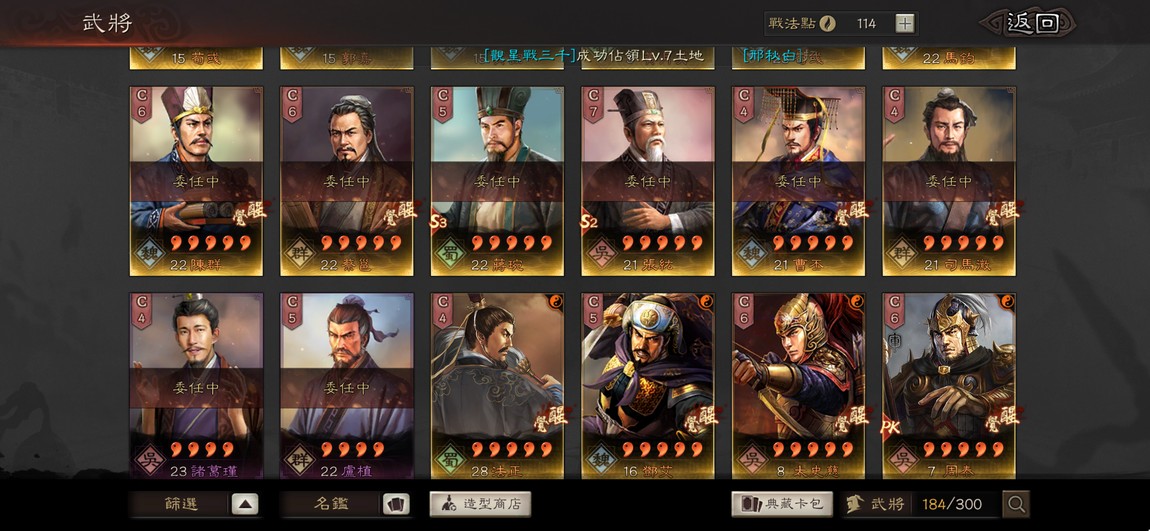Image resolution: width=1150 pixels, height=531 pixels.
Task: Select the 太史慈 archer card
Action: click(x=798, y=386)
